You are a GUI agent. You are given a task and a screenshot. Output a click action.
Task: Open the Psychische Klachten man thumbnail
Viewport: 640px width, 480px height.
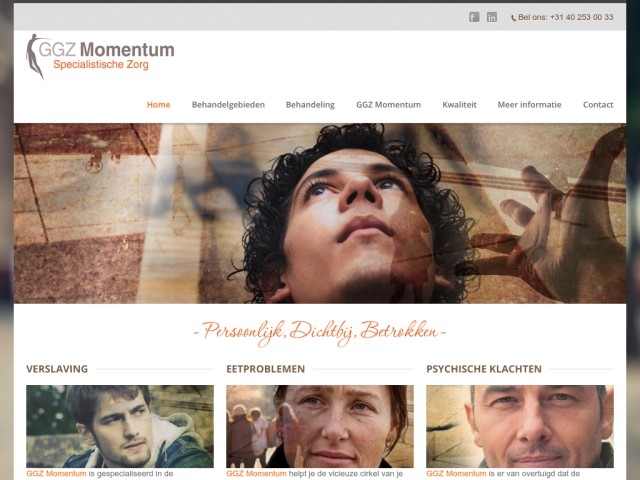(520, 426)
